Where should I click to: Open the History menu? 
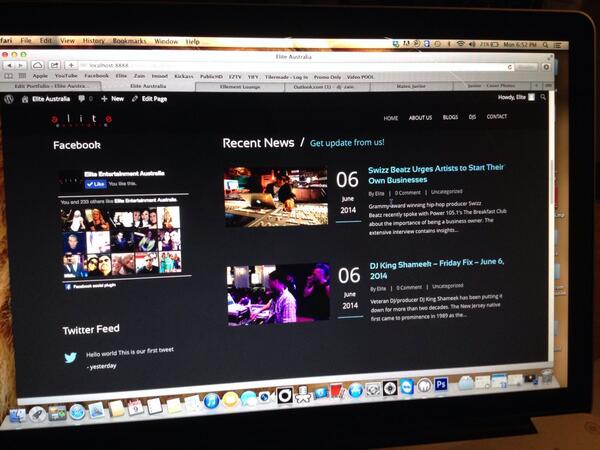click(x=94, y=41)
